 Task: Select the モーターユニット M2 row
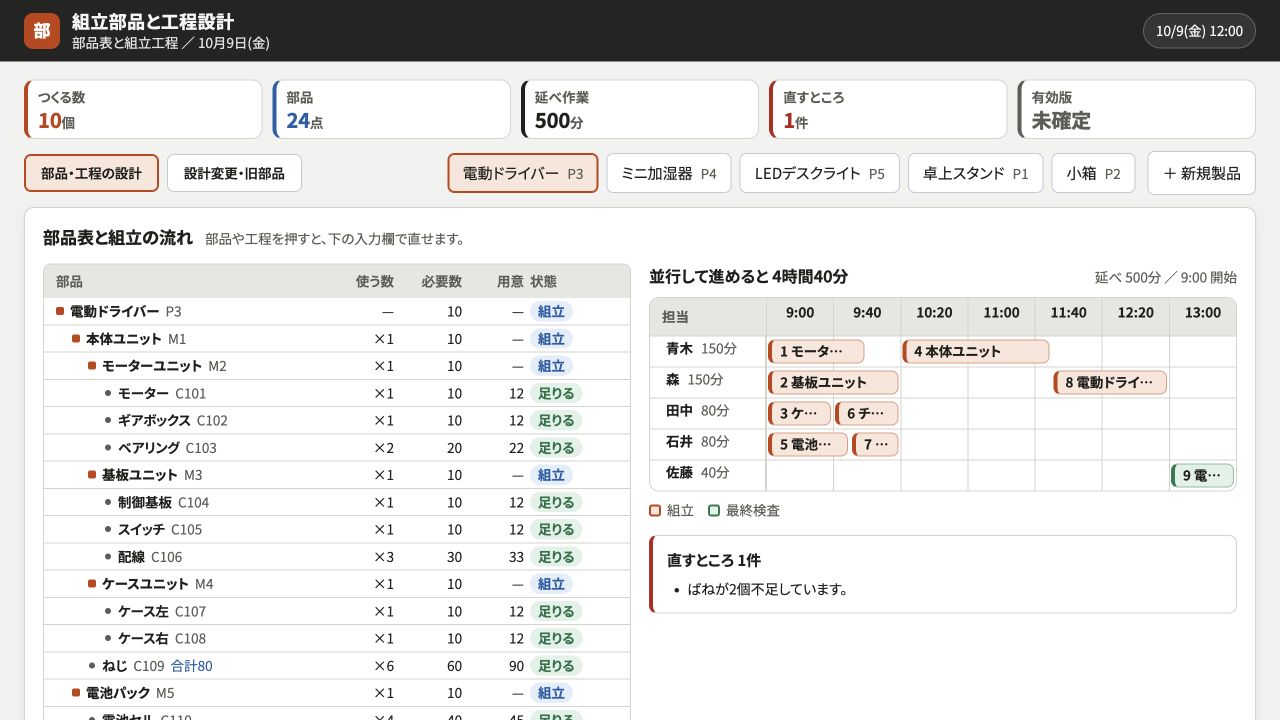337,366
